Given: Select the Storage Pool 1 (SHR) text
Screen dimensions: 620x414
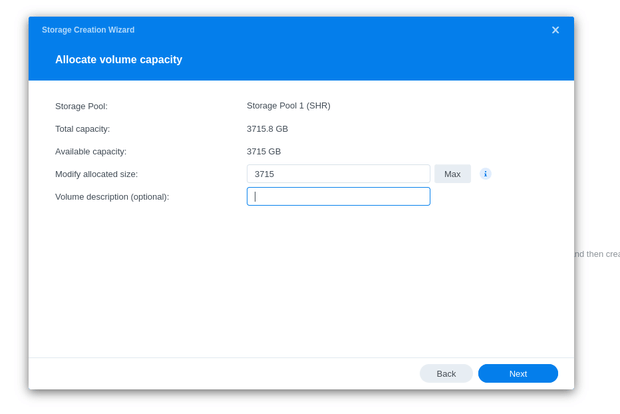Looking at the screenshot, I should coord(288,106).
